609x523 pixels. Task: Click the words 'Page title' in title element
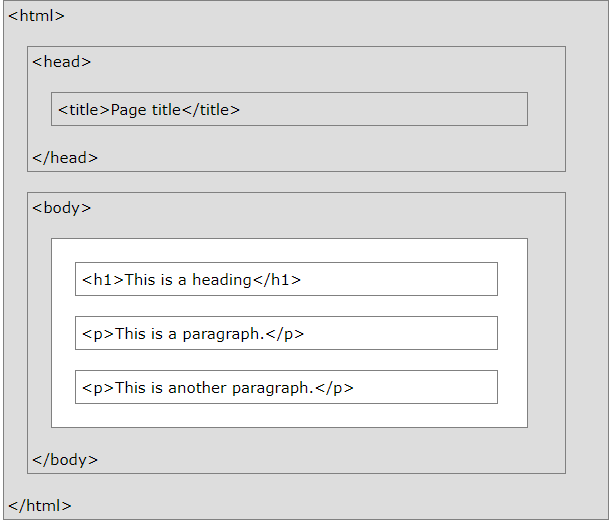point(146,110)
